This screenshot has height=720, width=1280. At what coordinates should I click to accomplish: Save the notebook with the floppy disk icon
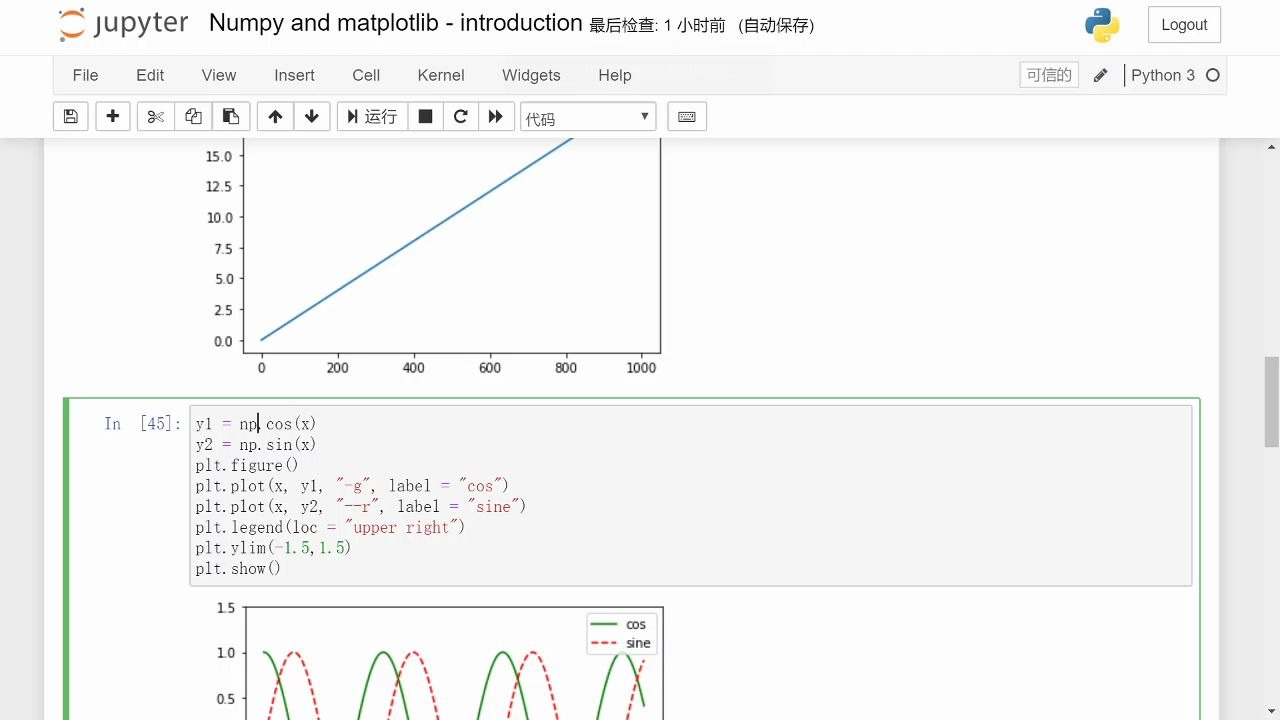(x=70, y=117)
